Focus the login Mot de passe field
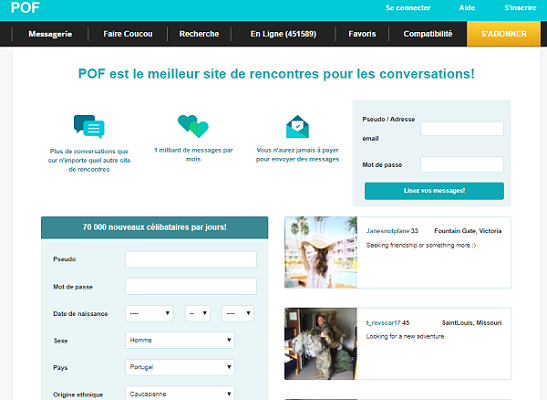This screenshot has height=400, width=547. point(462,164)
